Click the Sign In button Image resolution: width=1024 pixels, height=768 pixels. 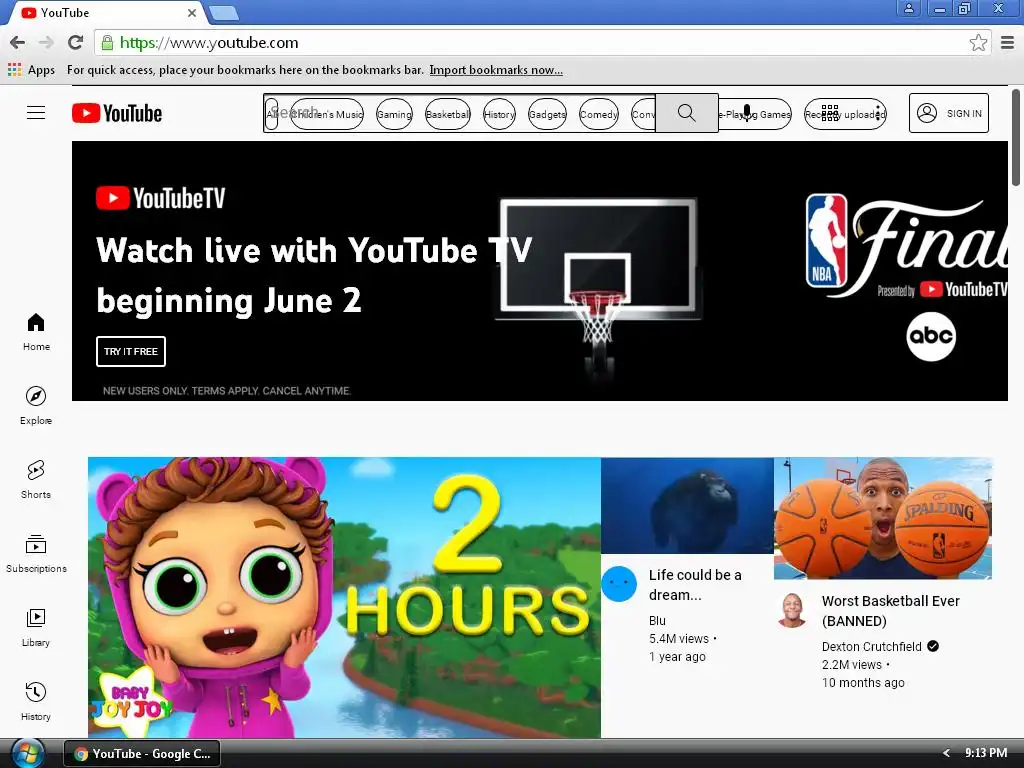(948, 113)
